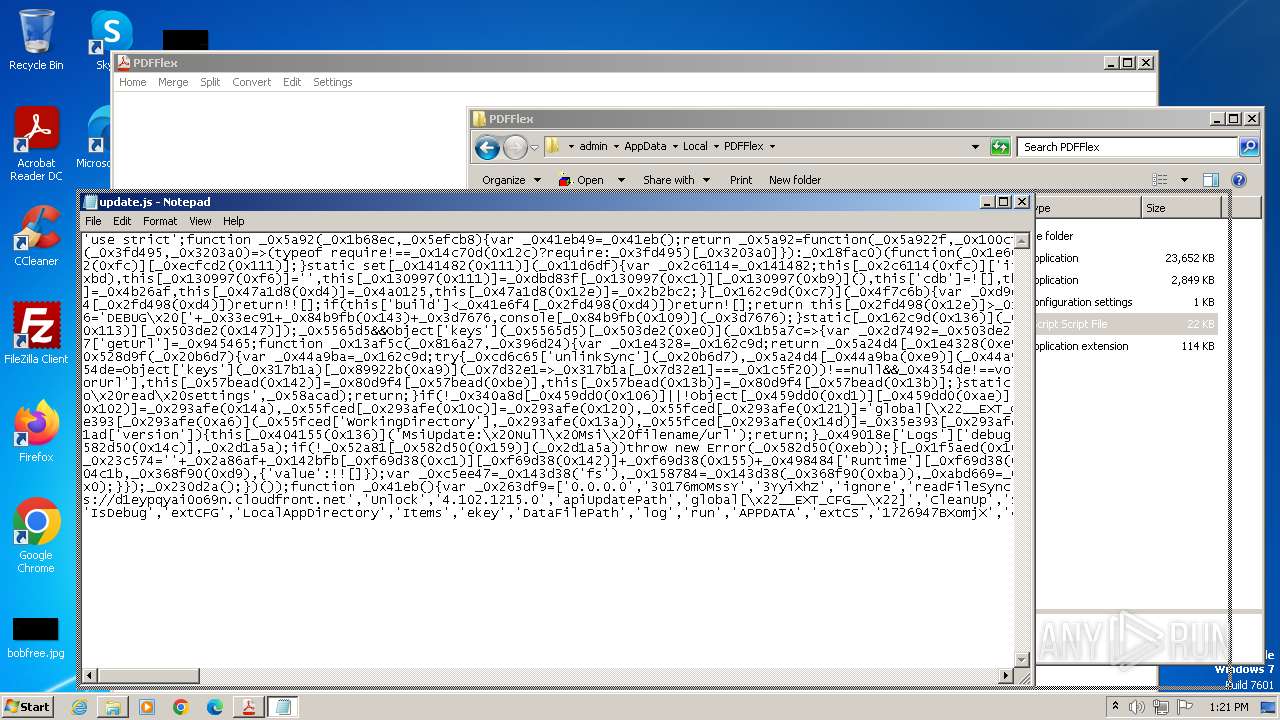1280x720 pixels.
Task: Click the change view icon in Explorer
Action: (1160, 180)
